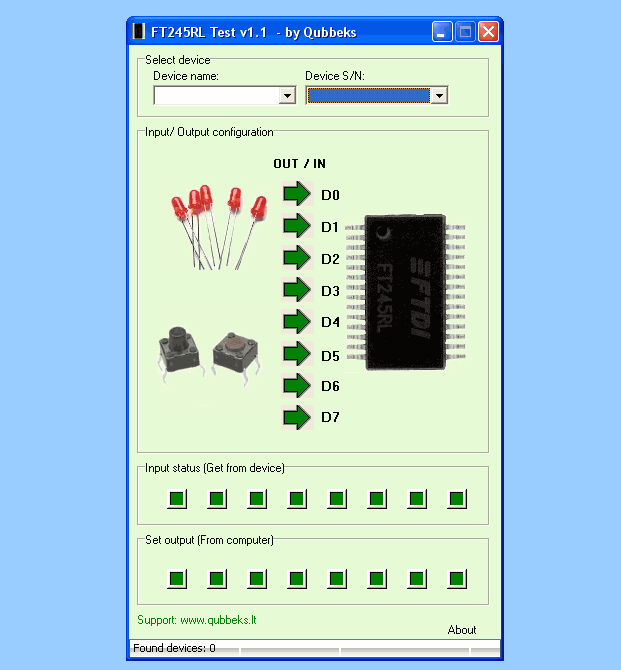Switch the D7 direction arrow

pyautogui.click(x=297, y=417)
